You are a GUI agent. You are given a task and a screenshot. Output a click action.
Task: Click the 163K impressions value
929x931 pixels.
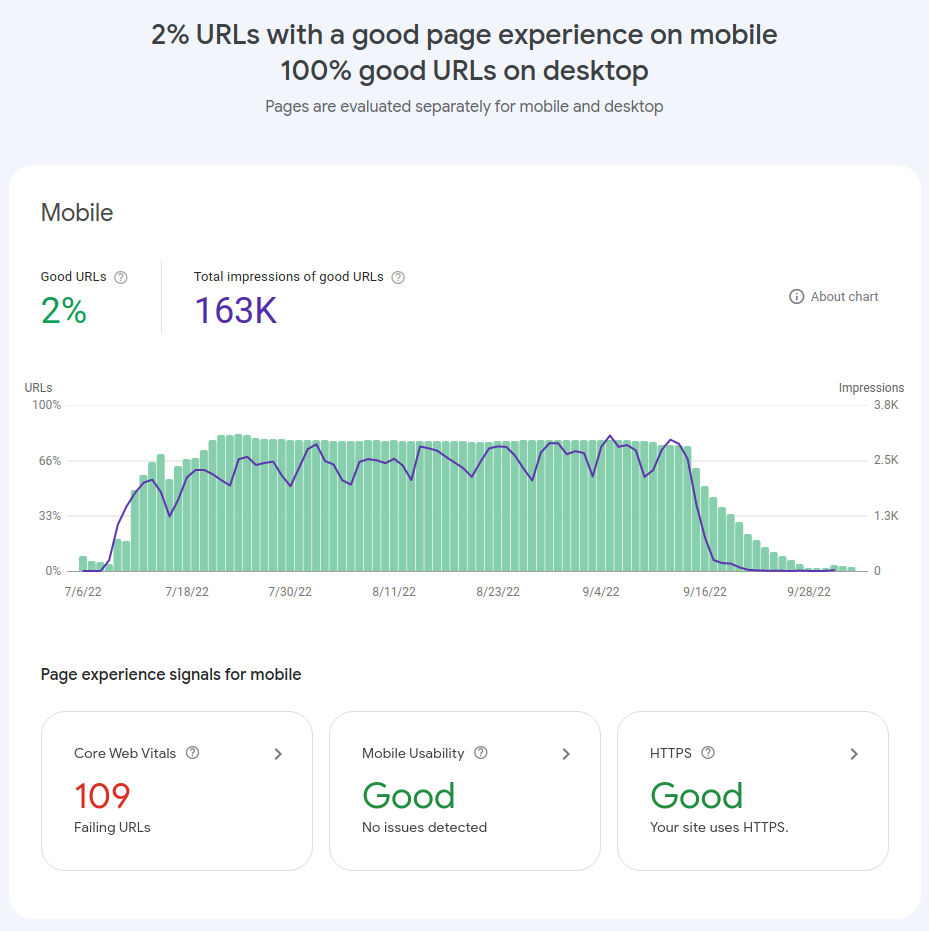235,311
